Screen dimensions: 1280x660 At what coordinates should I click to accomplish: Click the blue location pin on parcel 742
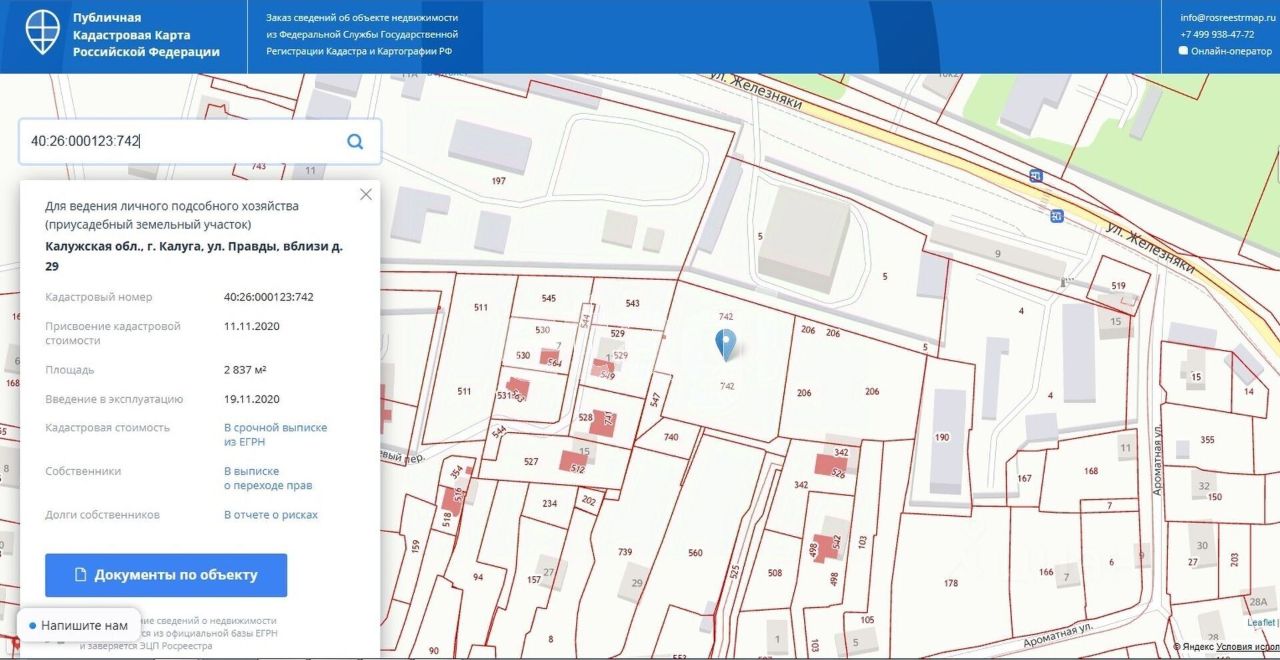(727, 343)
